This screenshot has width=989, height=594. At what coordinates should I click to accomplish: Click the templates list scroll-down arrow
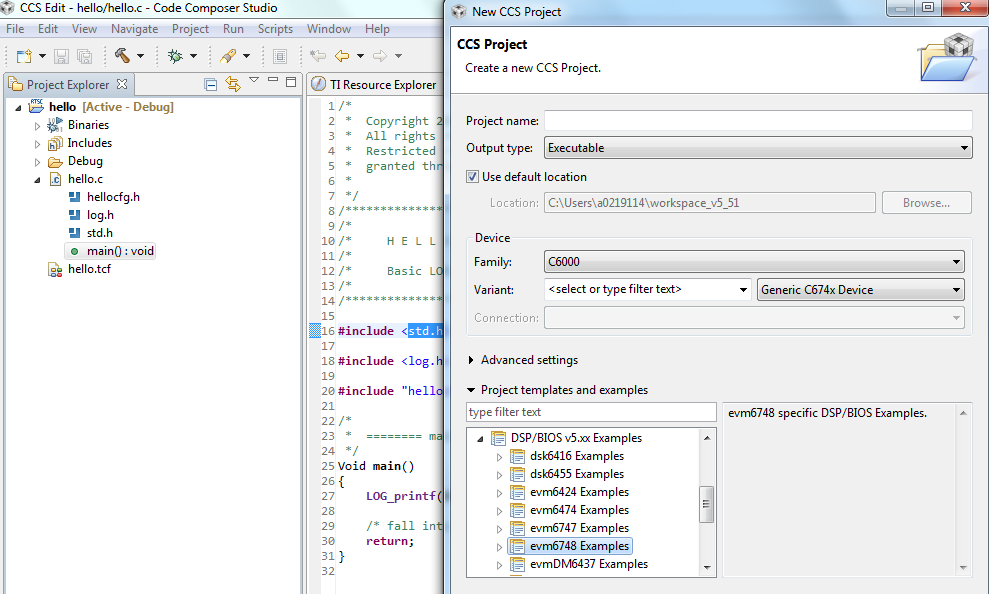point(707,568)
